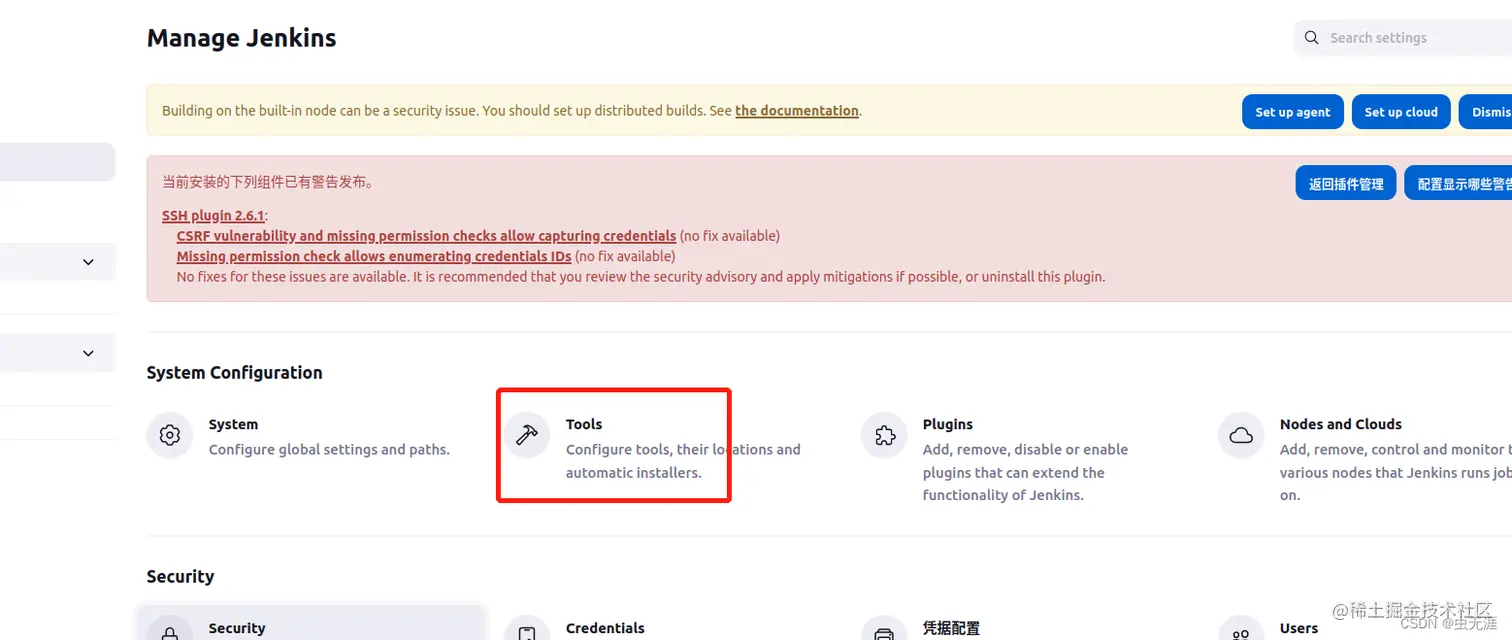Click text '当前安装的下列组件已有警告发布。'
This screenshot has height=640, width=1512.
268,183
